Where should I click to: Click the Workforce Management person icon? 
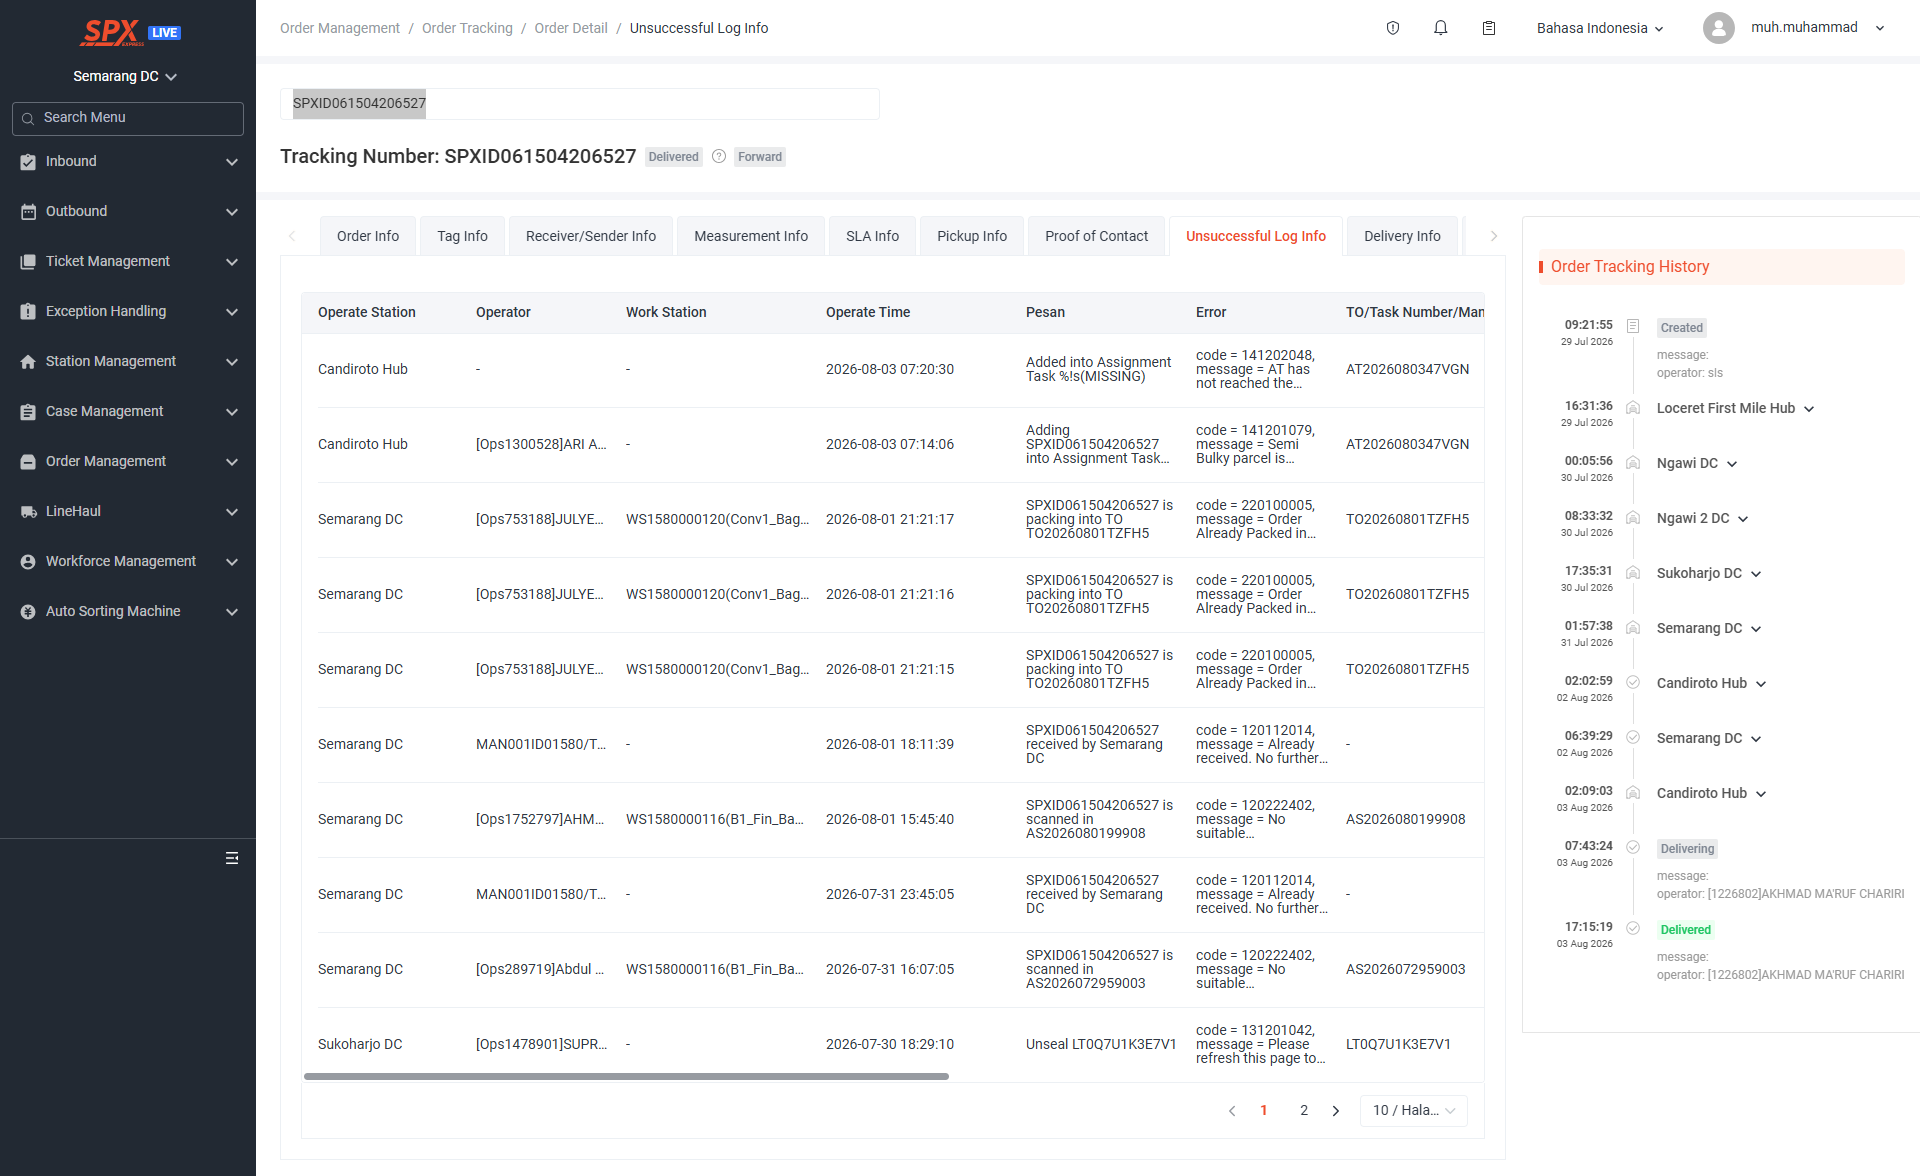click(28, 562)
